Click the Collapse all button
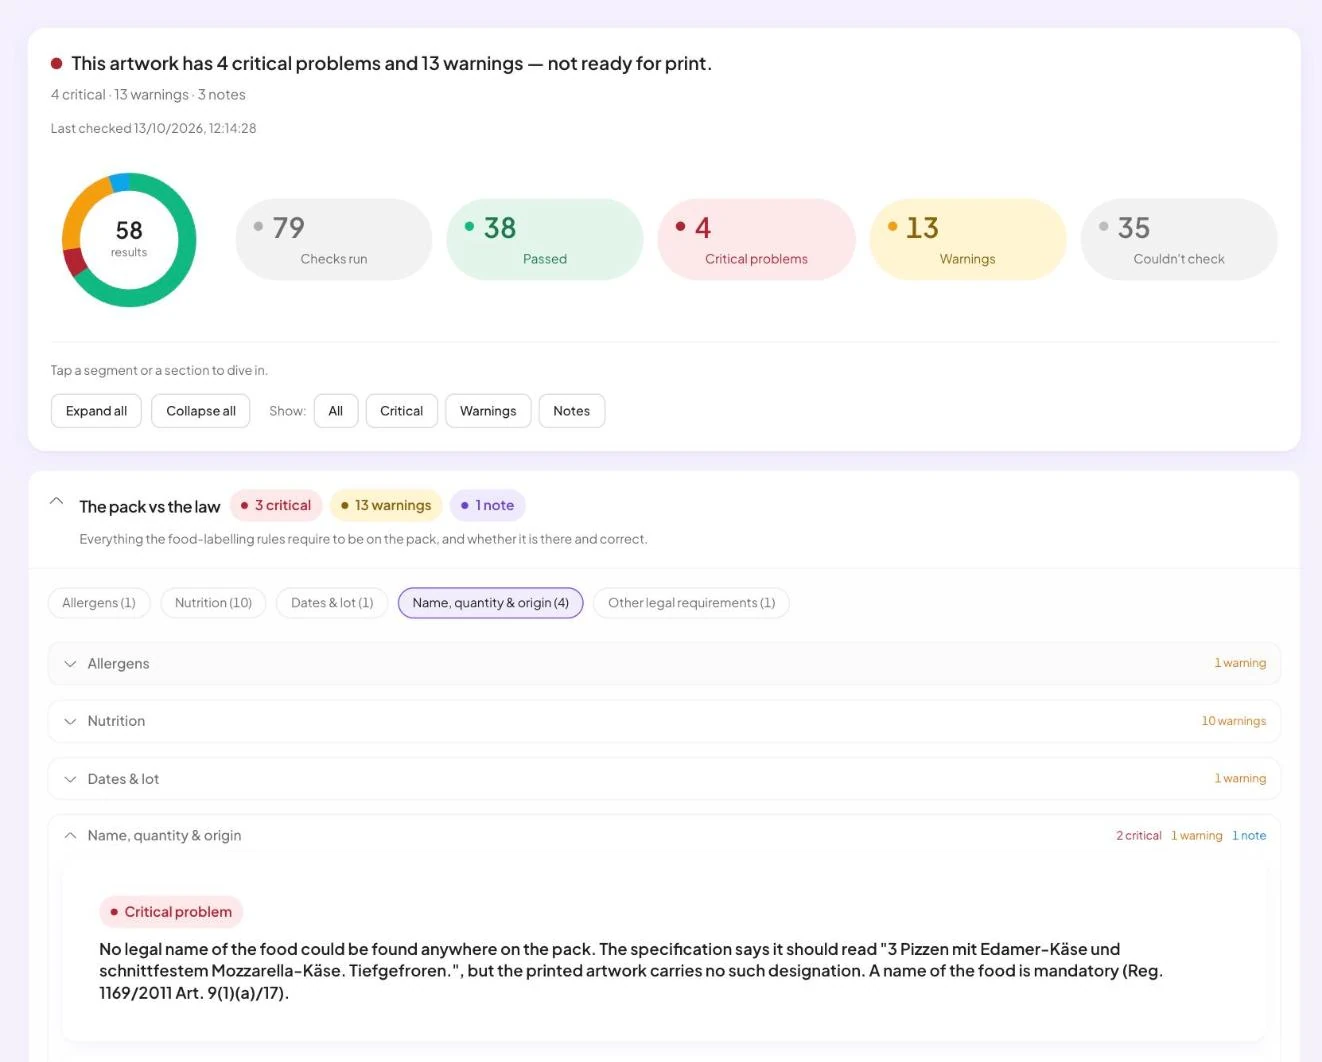Viewport: 1322px width, 1062px height. coord(201,411)
